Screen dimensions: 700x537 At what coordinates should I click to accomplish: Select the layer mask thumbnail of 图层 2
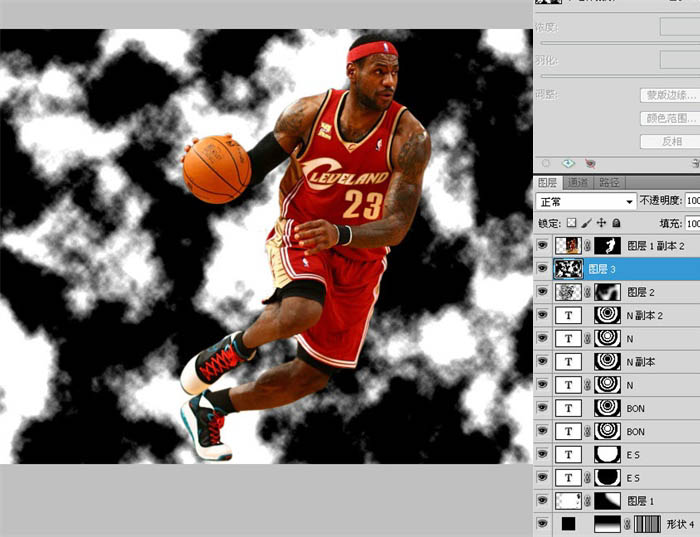(608, 292)
